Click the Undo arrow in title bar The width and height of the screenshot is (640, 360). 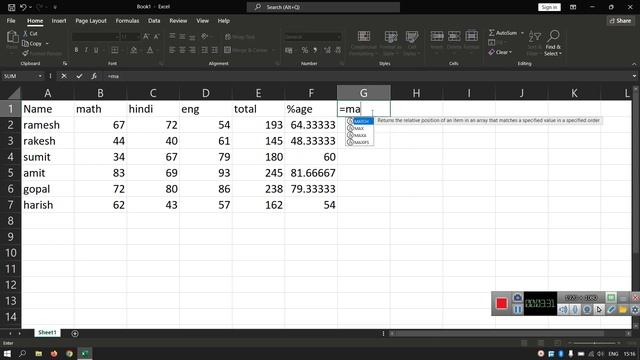point(23,7)
